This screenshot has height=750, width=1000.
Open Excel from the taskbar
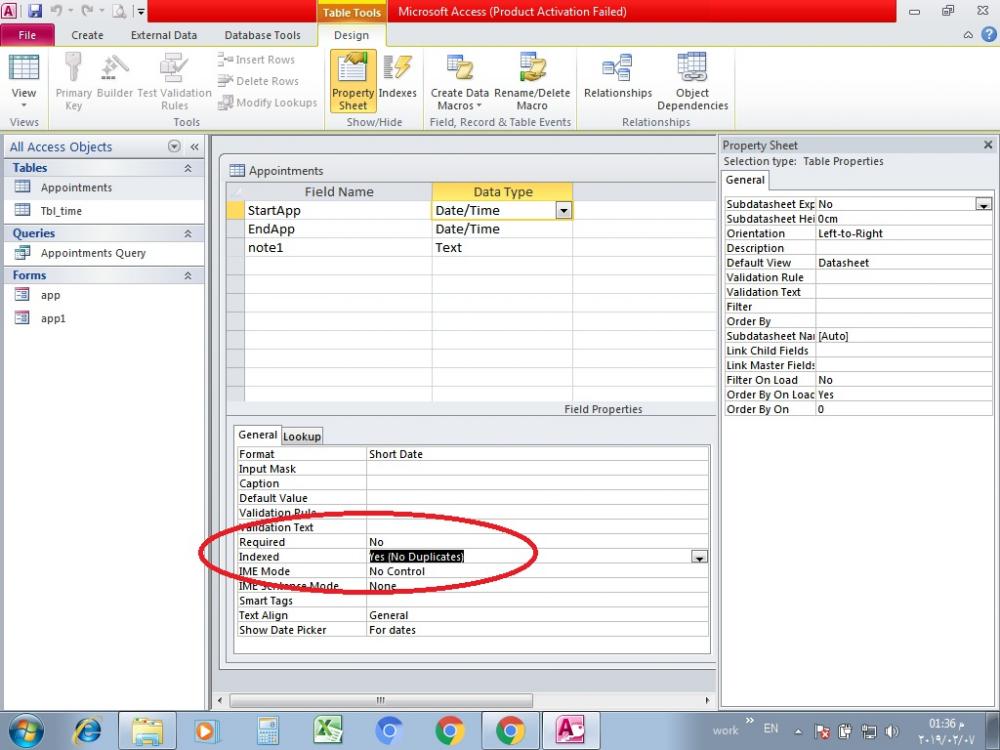coord(327,731)
